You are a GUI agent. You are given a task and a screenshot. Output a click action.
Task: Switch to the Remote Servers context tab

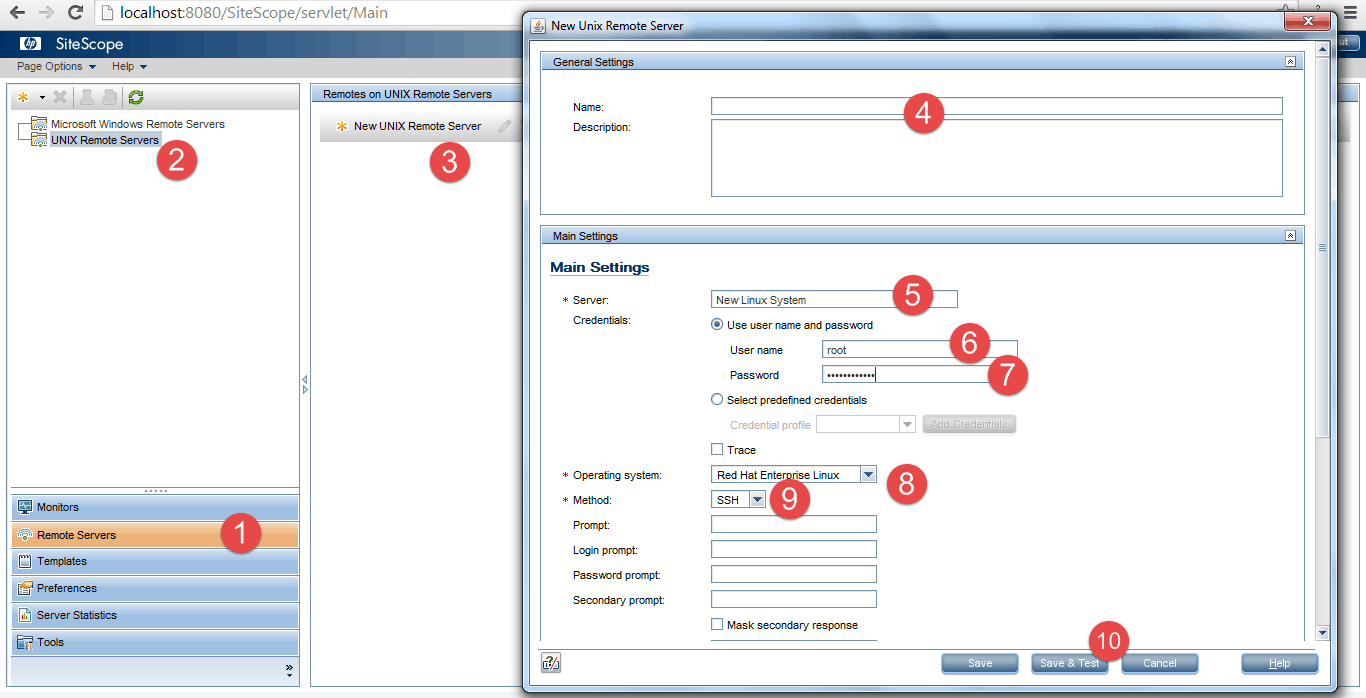pyautogui.click(x=155, y=535)
